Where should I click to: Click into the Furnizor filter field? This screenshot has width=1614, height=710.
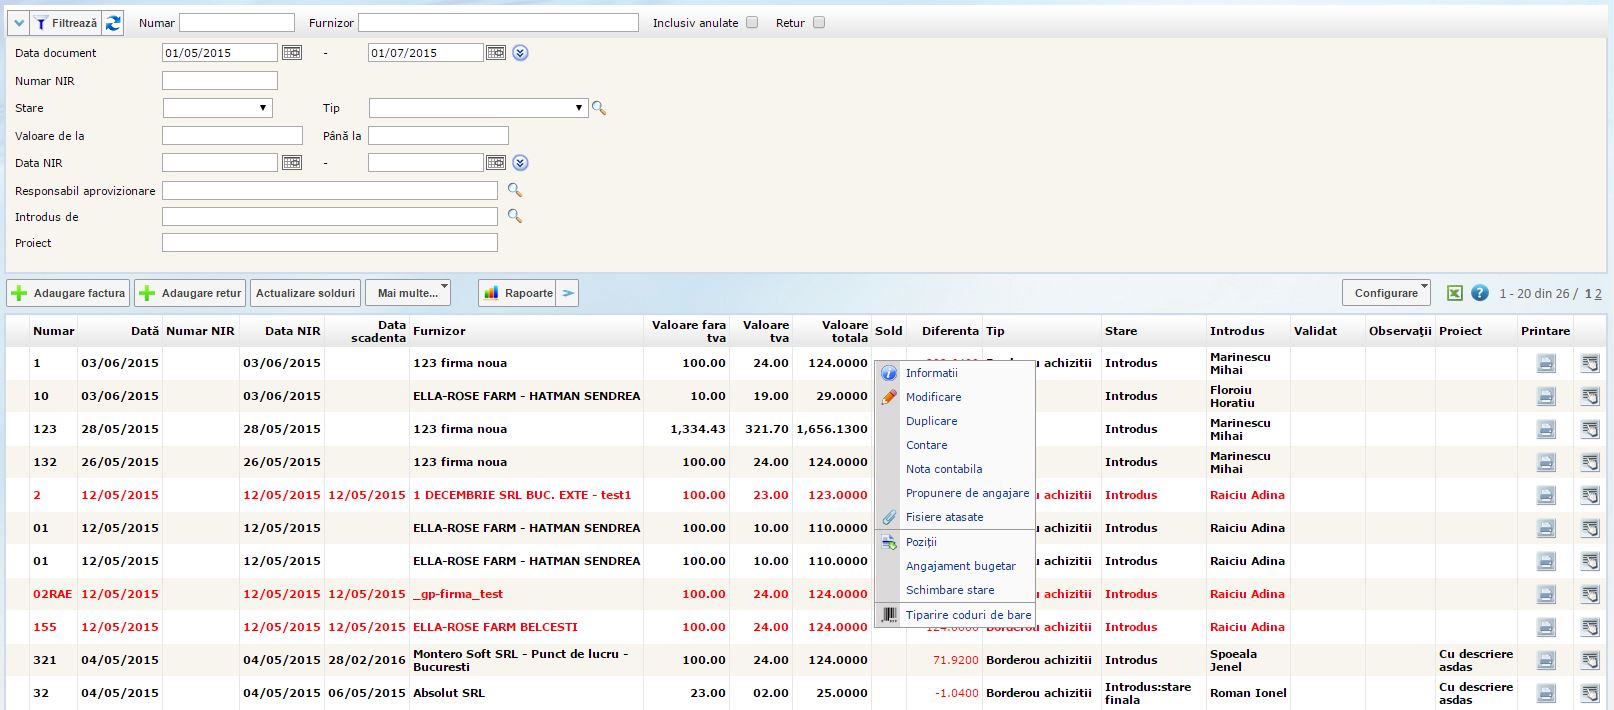pos(498,23)
